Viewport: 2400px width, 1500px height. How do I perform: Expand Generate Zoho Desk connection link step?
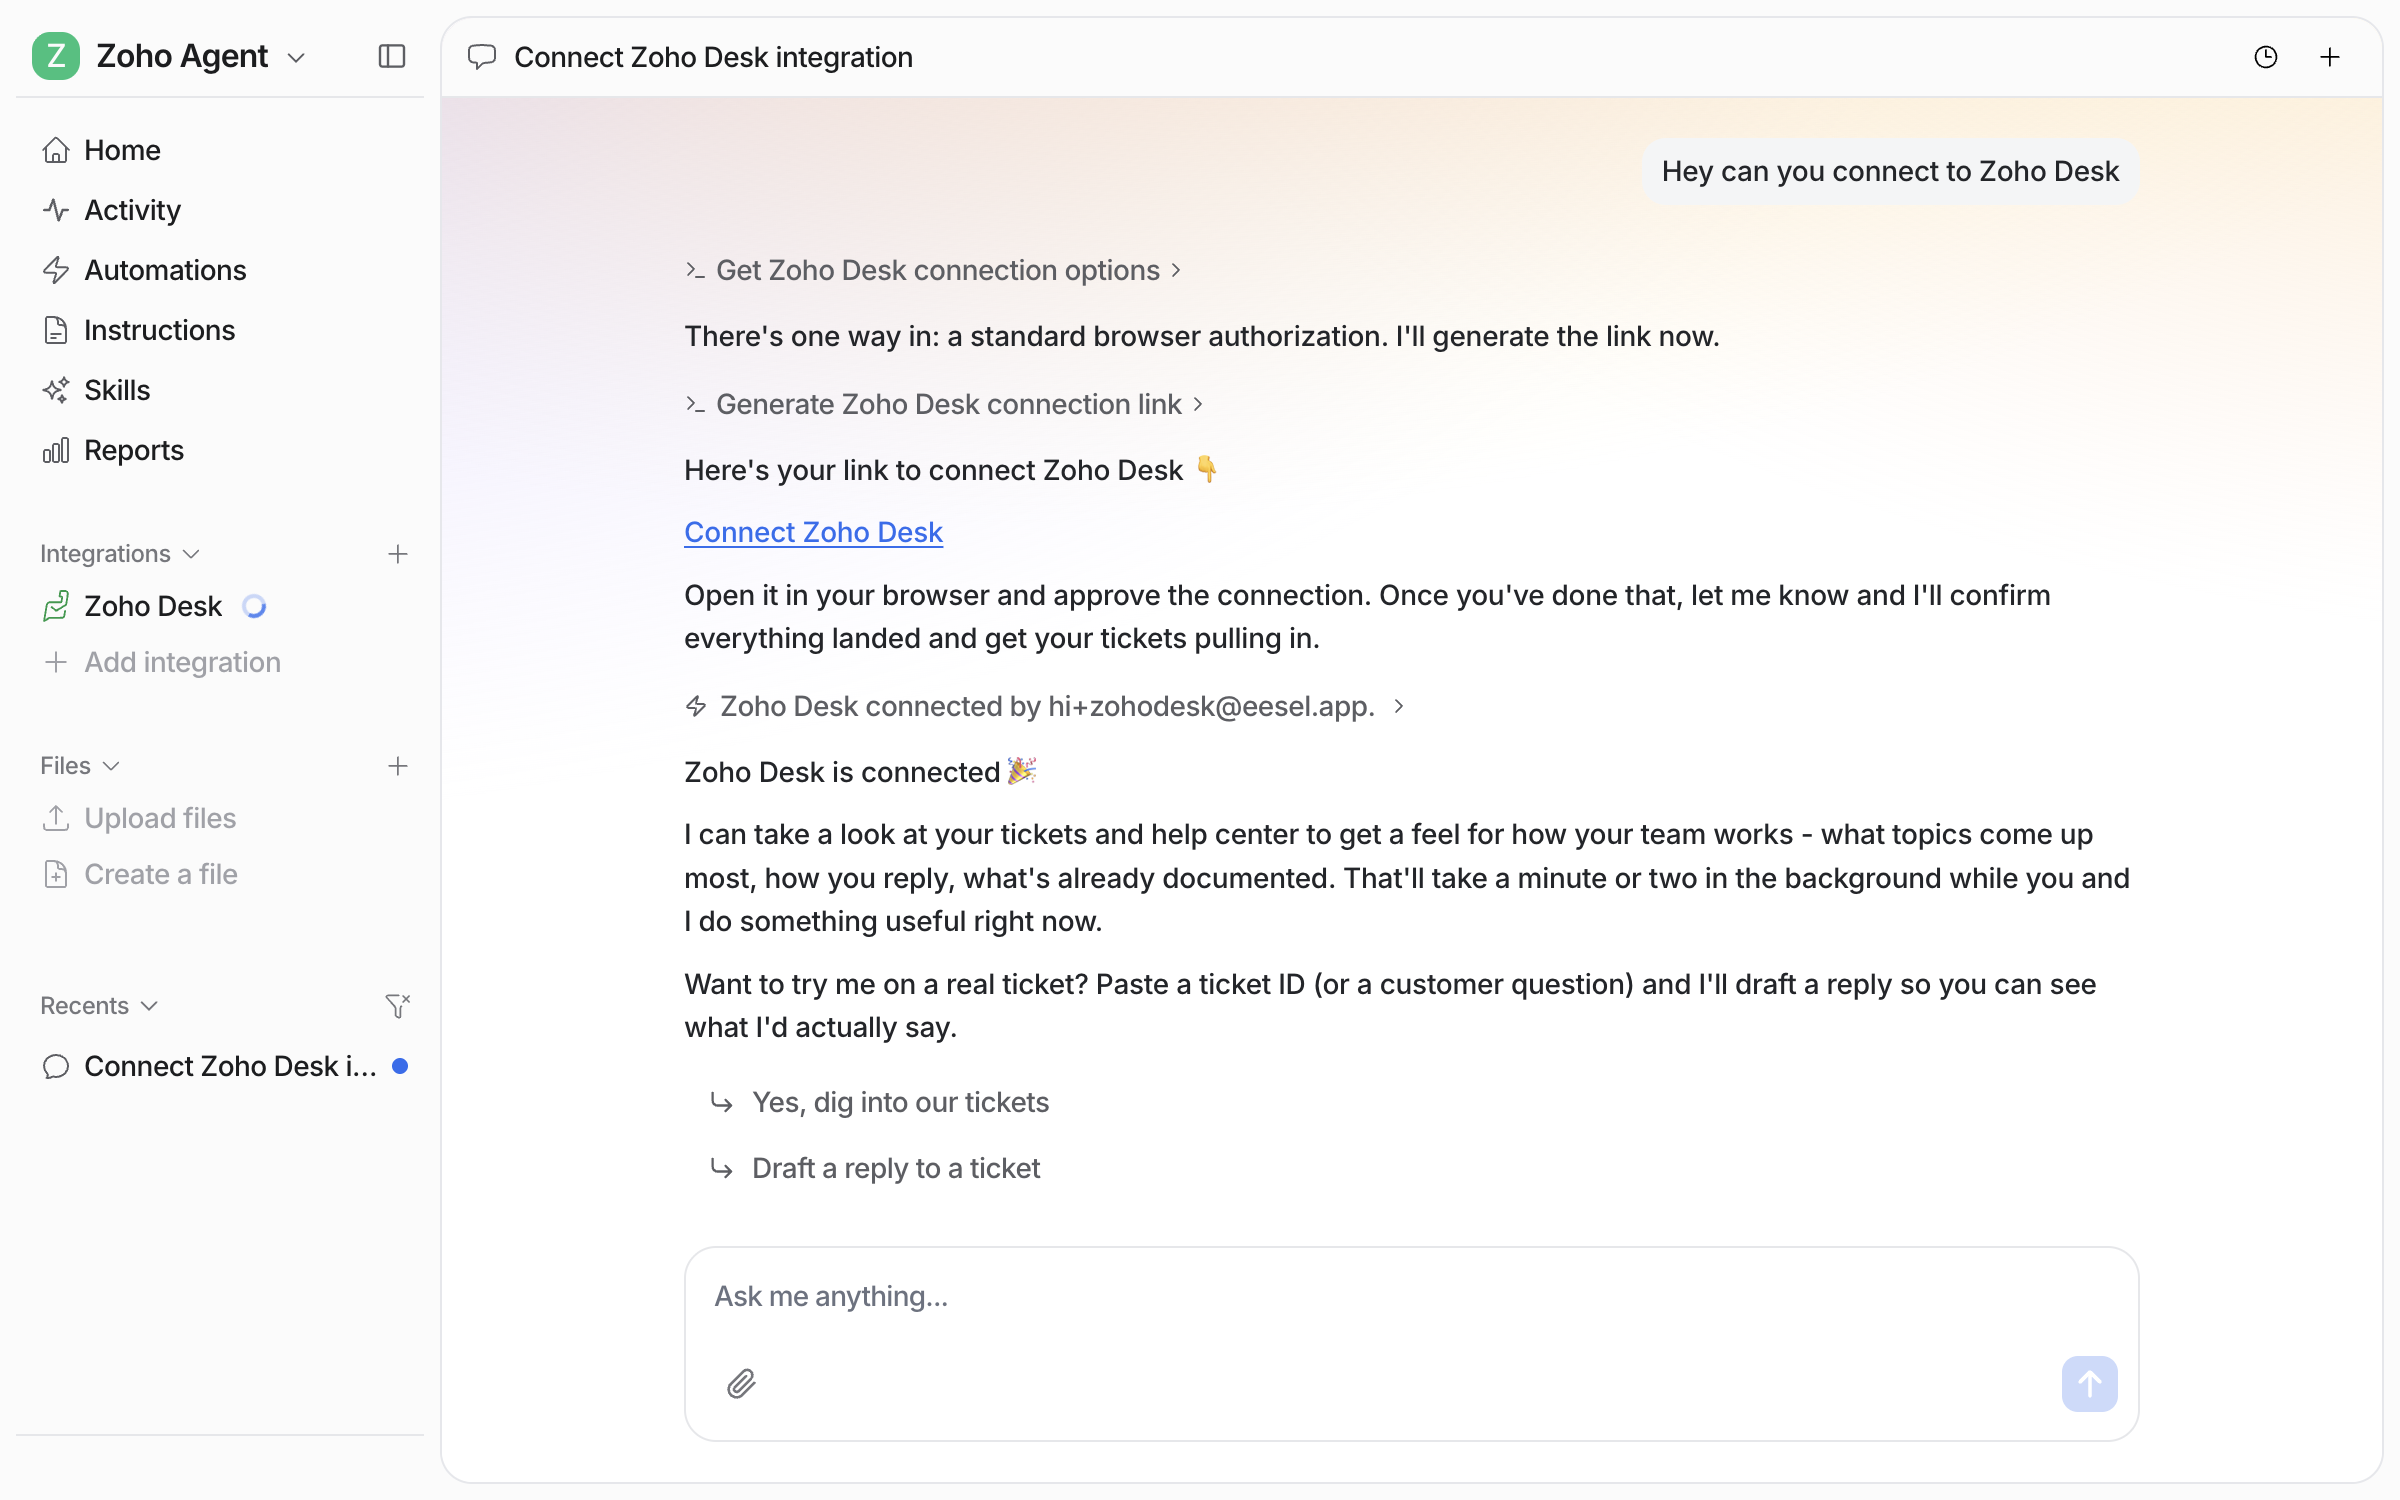click(944, 404)
